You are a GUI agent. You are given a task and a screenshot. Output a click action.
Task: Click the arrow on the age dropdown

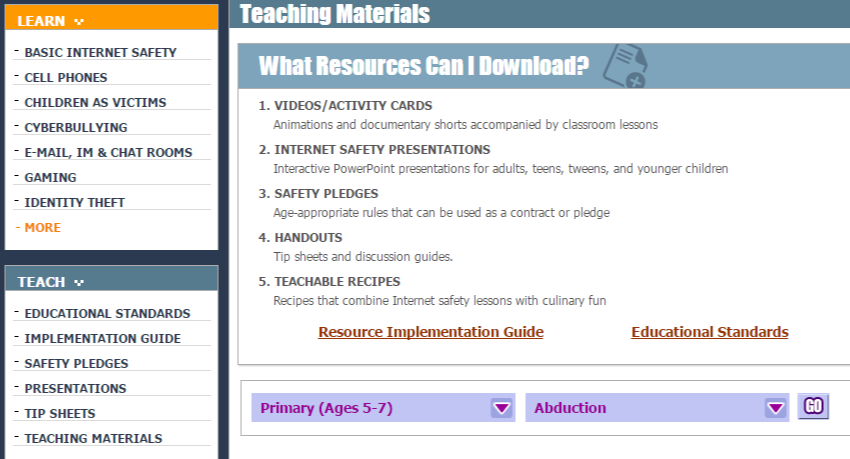point(501,408)
